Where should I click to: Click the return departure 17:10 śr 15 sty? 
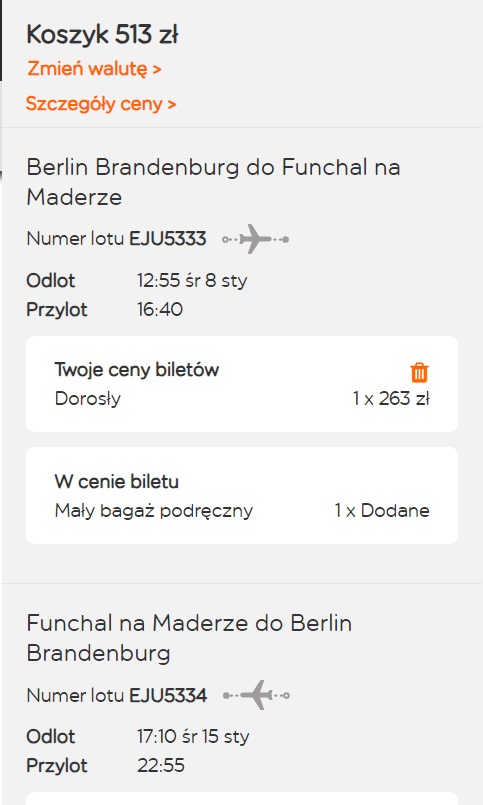(x=193, y=736)
